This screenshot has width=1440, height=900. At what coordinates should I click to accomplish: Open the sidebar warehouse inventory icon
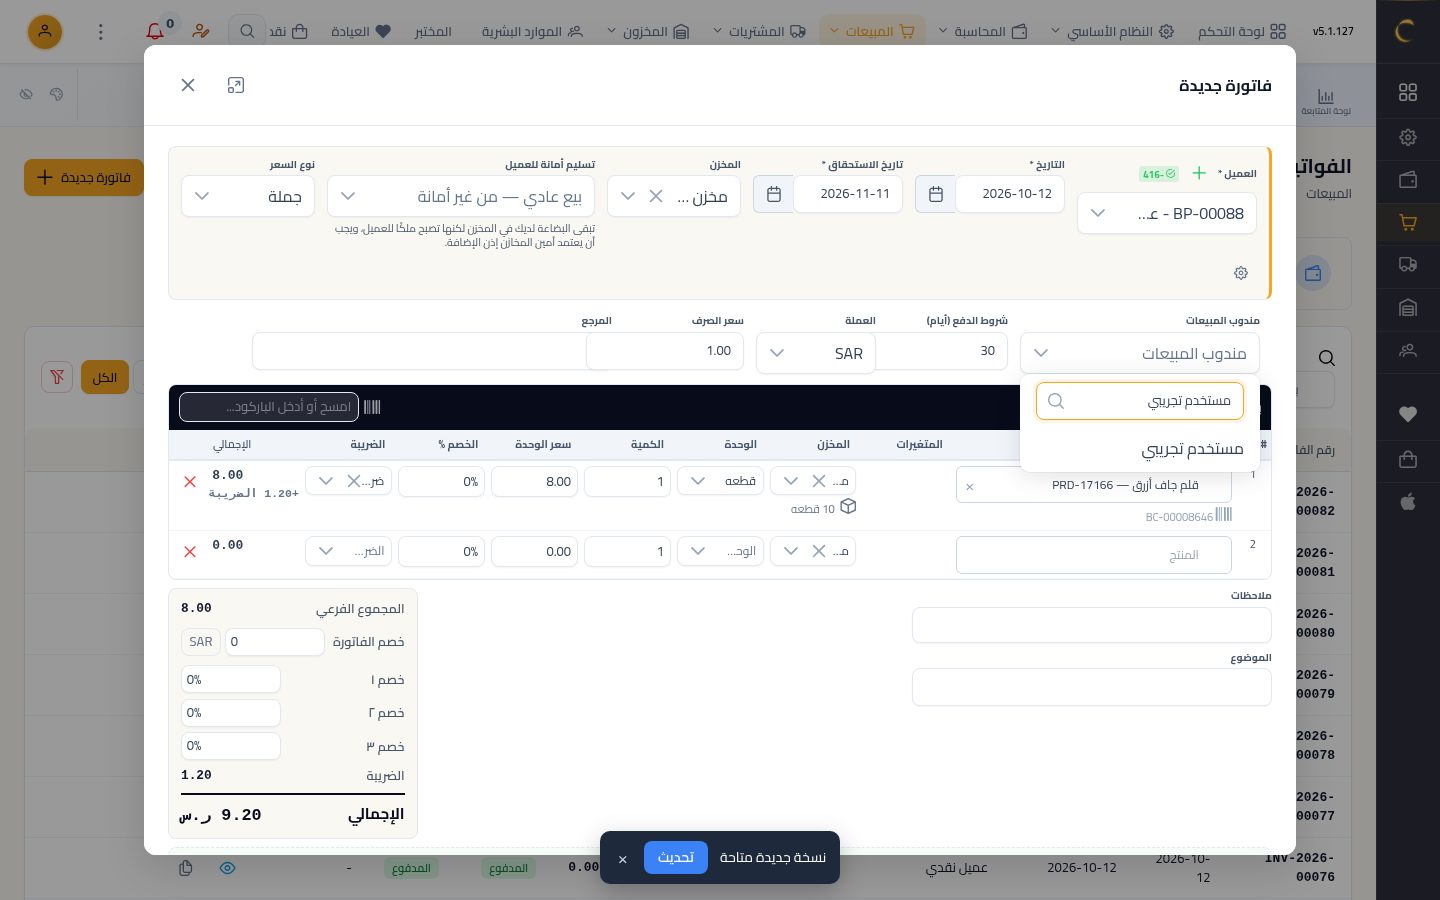pyautogui.click(x=1408, y=308)
